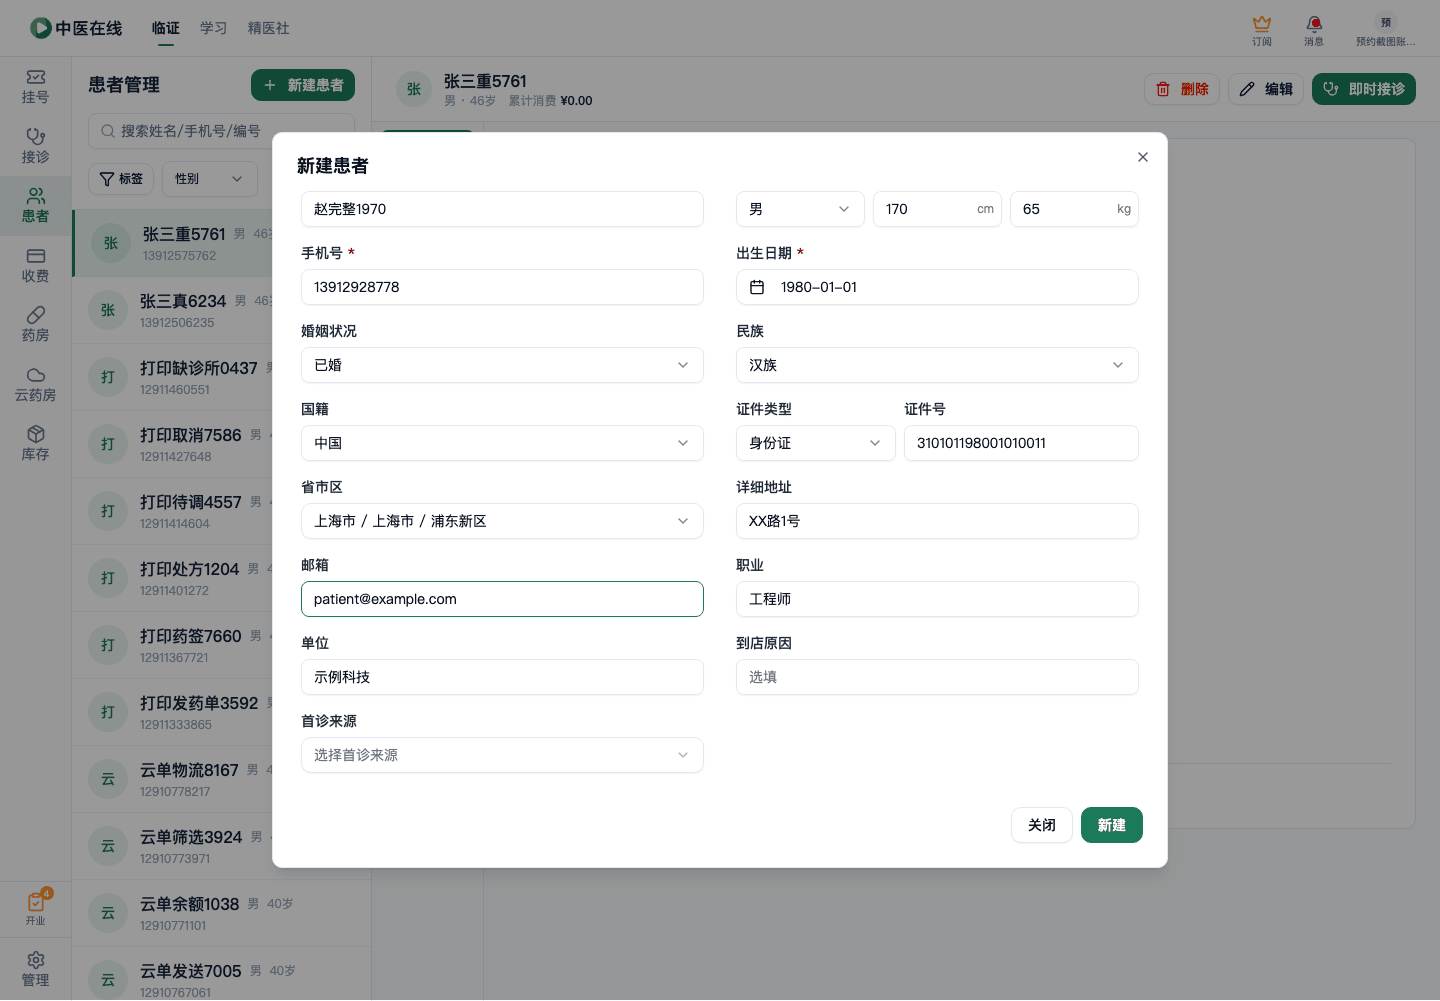
Task: Switch to the 临证 top tab
Action: [166, 28]
